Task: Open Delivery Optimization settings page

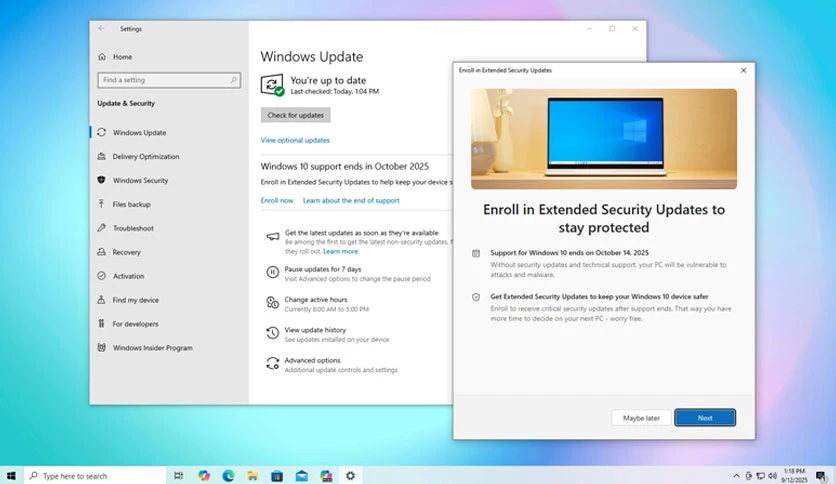Action: 146,156
